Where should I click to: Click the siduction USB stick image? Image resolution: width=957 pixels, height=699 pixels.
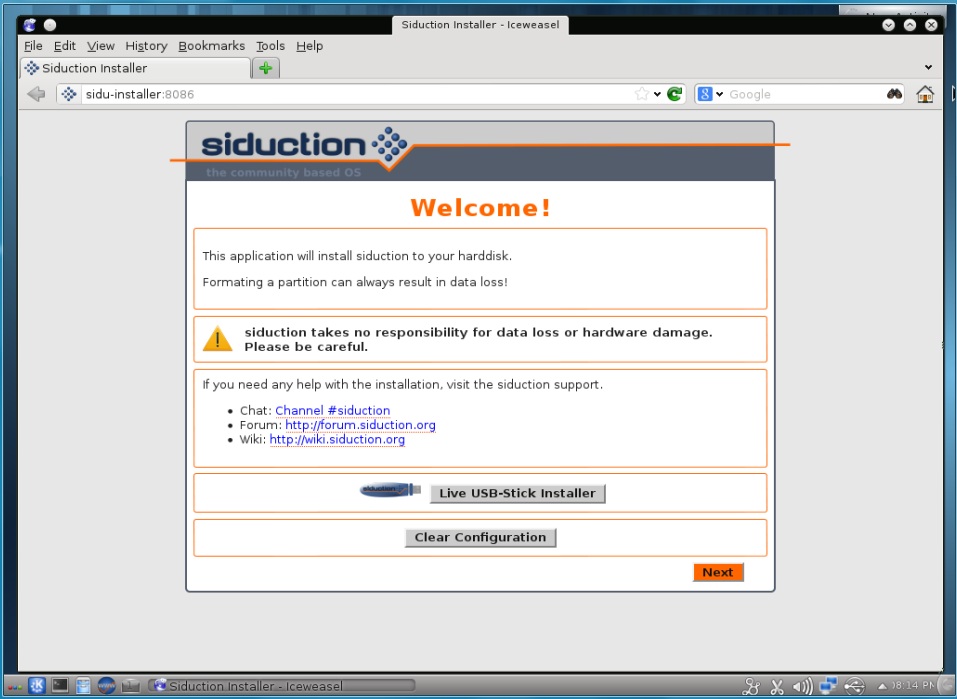(x=391, y=490)
